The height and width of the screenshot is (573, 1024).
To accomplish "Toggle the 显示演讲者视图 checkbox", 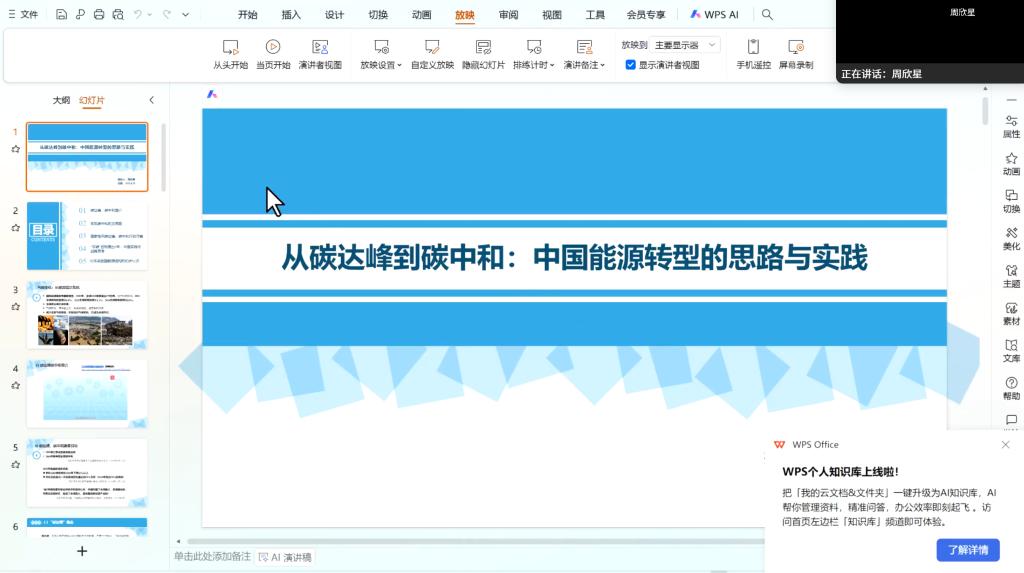I will (631, 65).
